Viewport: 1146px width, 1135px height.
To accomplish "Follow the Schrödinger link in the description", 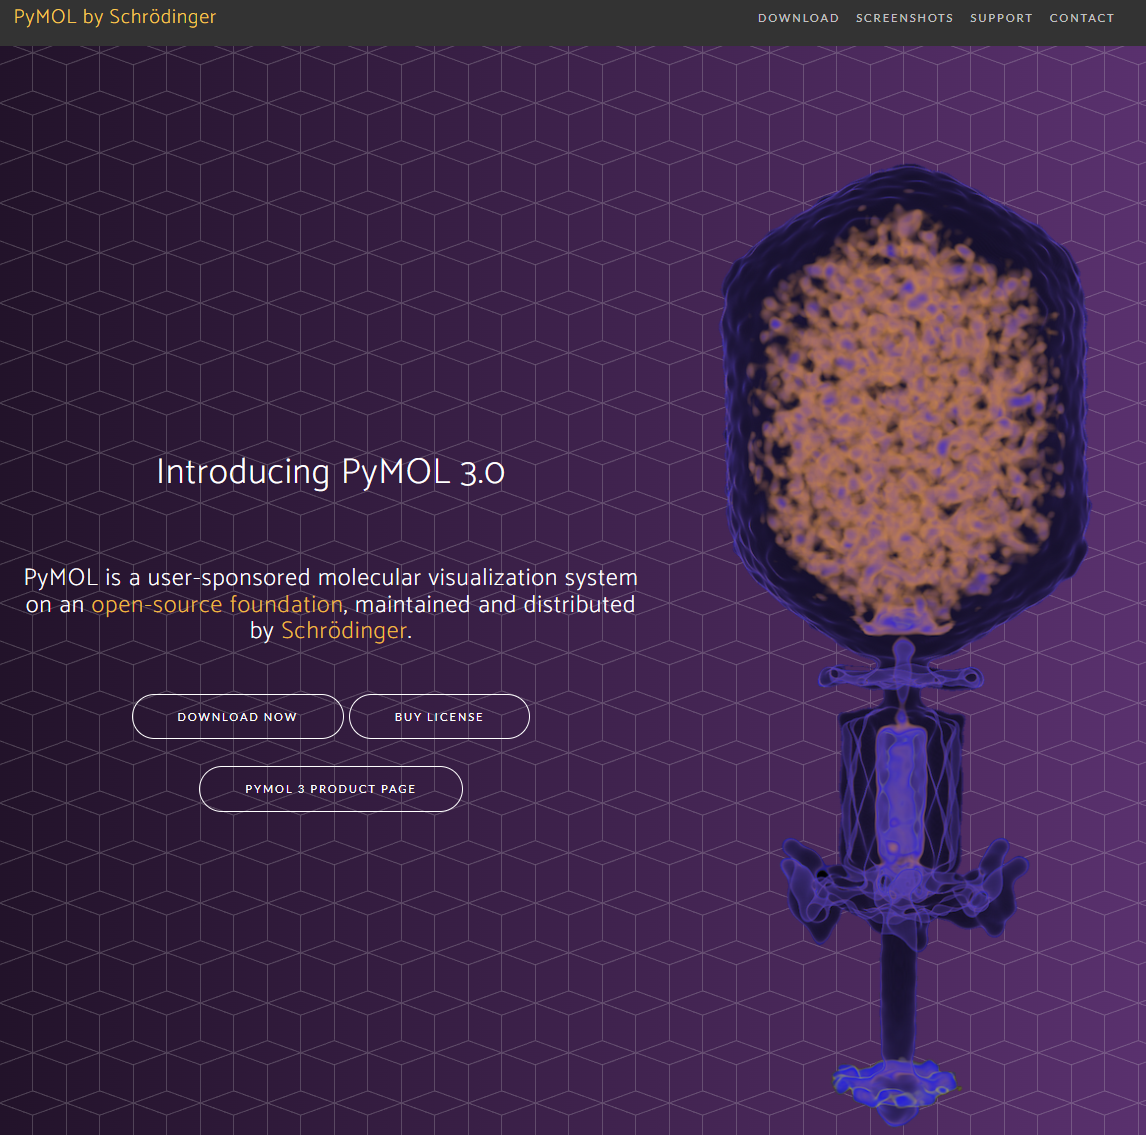I will tap(344, 631).
